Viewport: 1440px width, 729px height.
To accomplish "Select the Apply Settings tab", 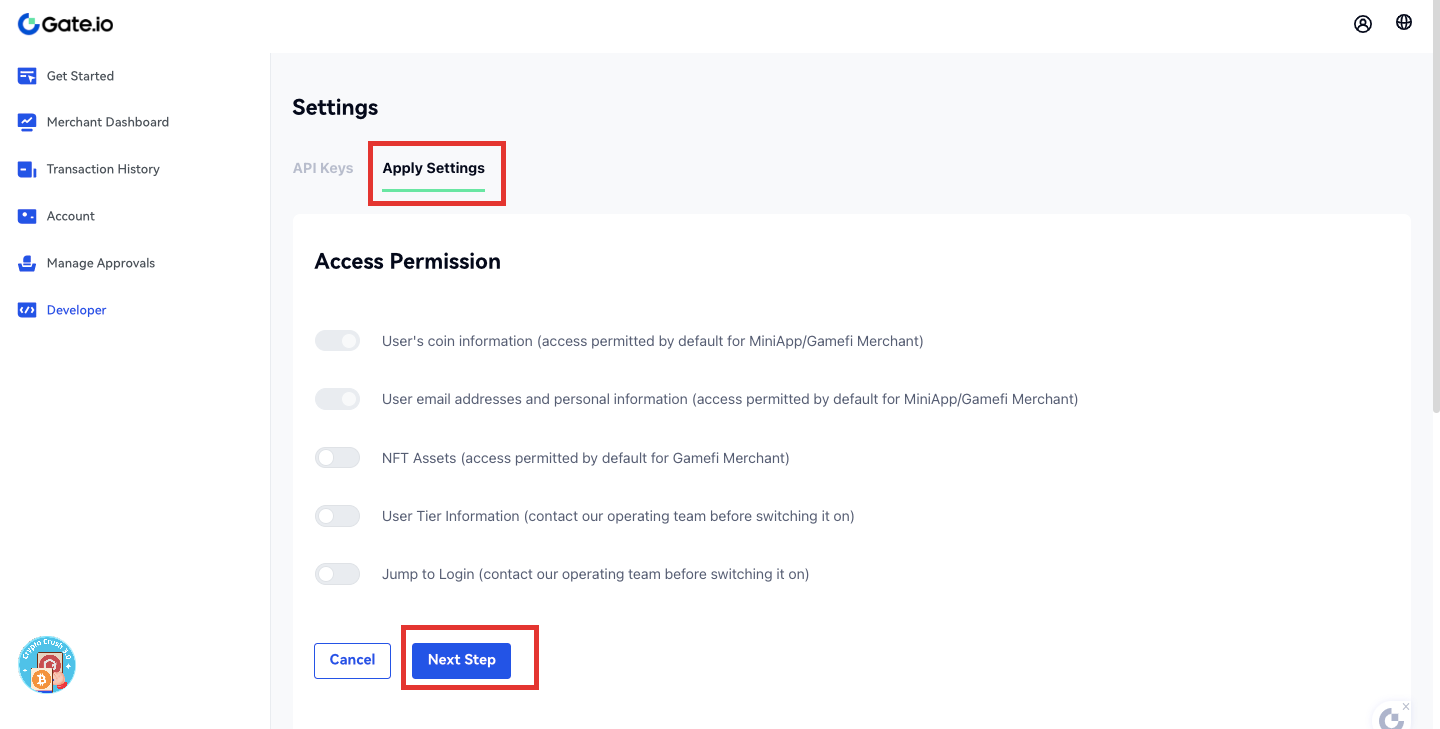I will coord(433,168).
